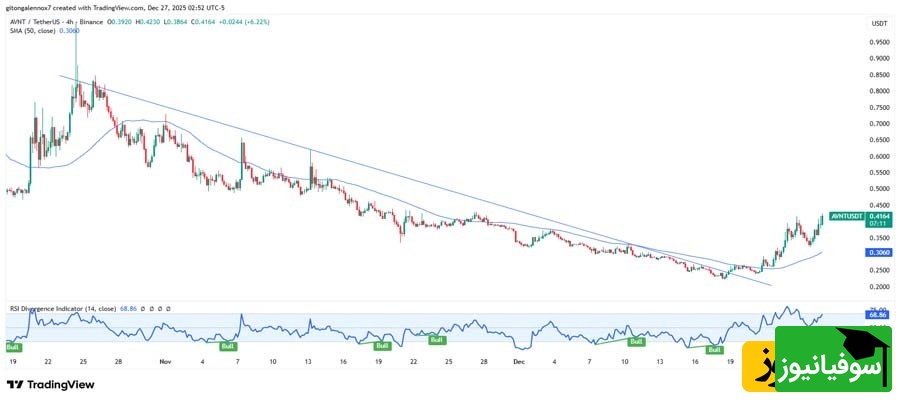Click the Dec label on time axis
Image resolution: width=900 pixels, height=400 pixels.
click(x=517, y=360)
